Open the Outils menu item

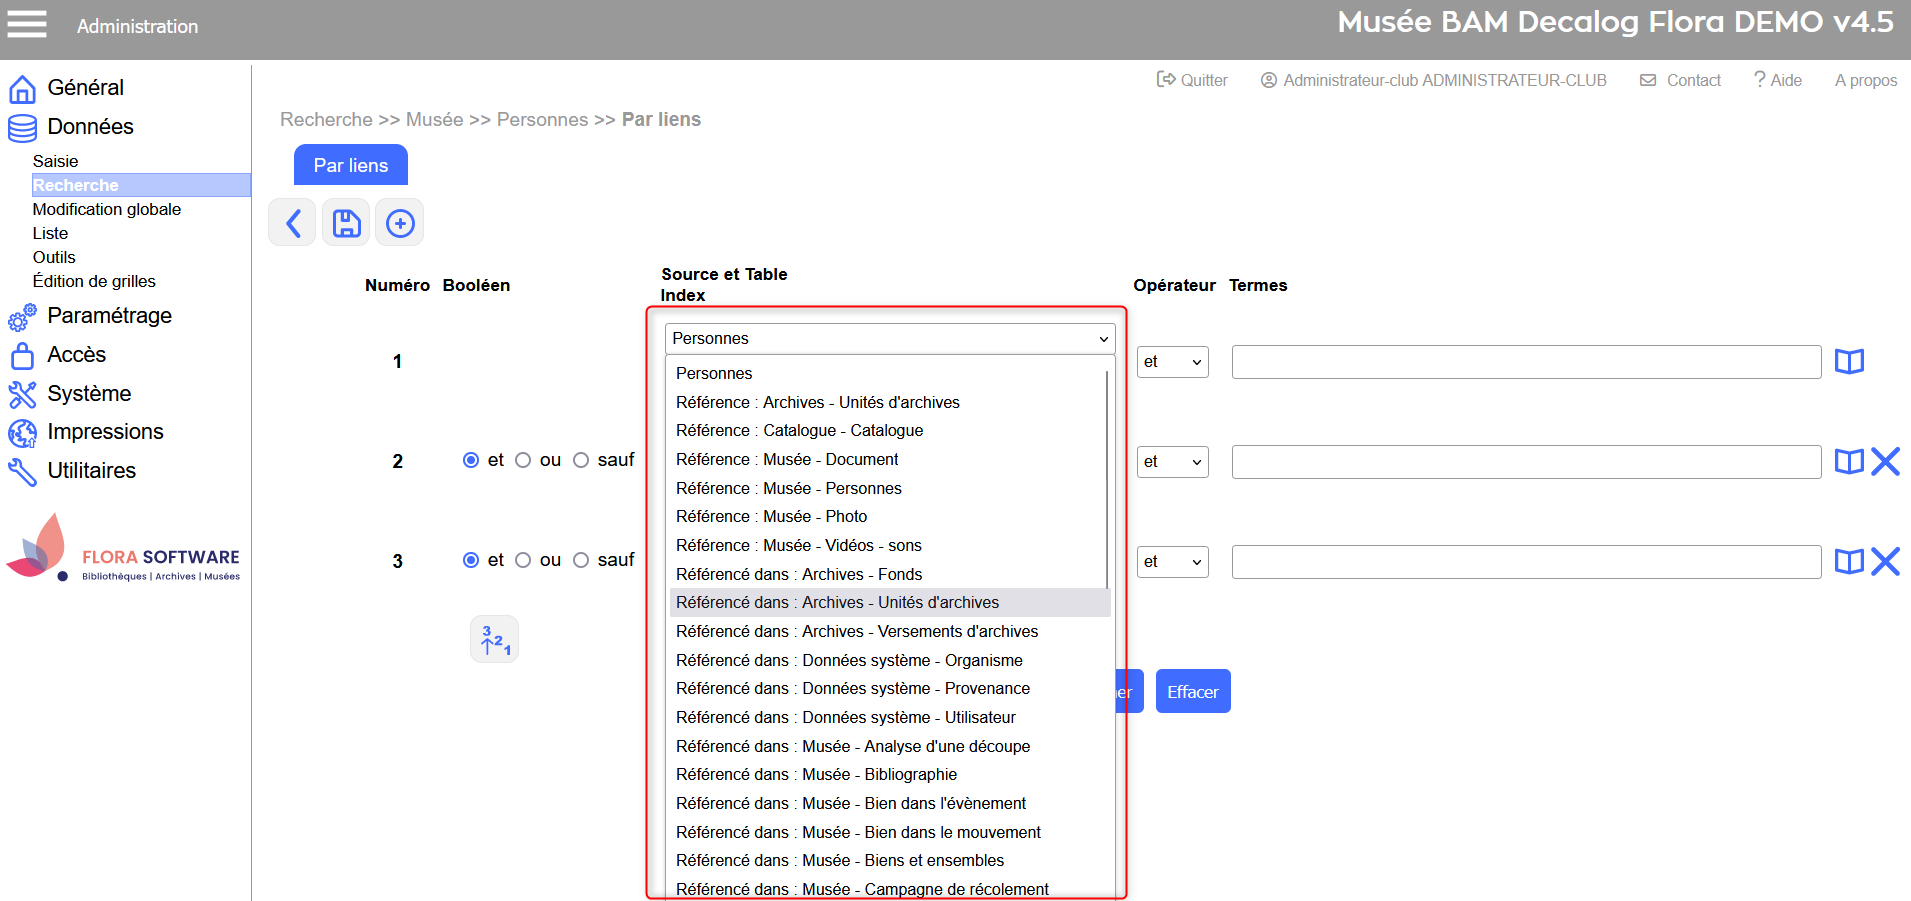click(x=54, y=257)
